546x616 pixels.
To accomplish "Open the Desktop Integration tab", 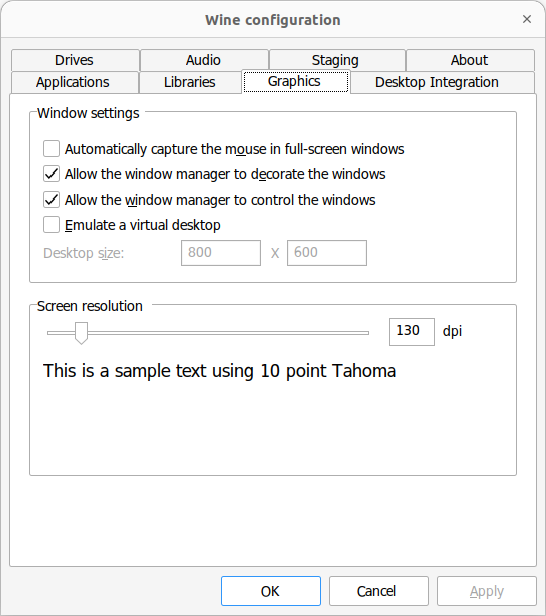I will (442, 82).
